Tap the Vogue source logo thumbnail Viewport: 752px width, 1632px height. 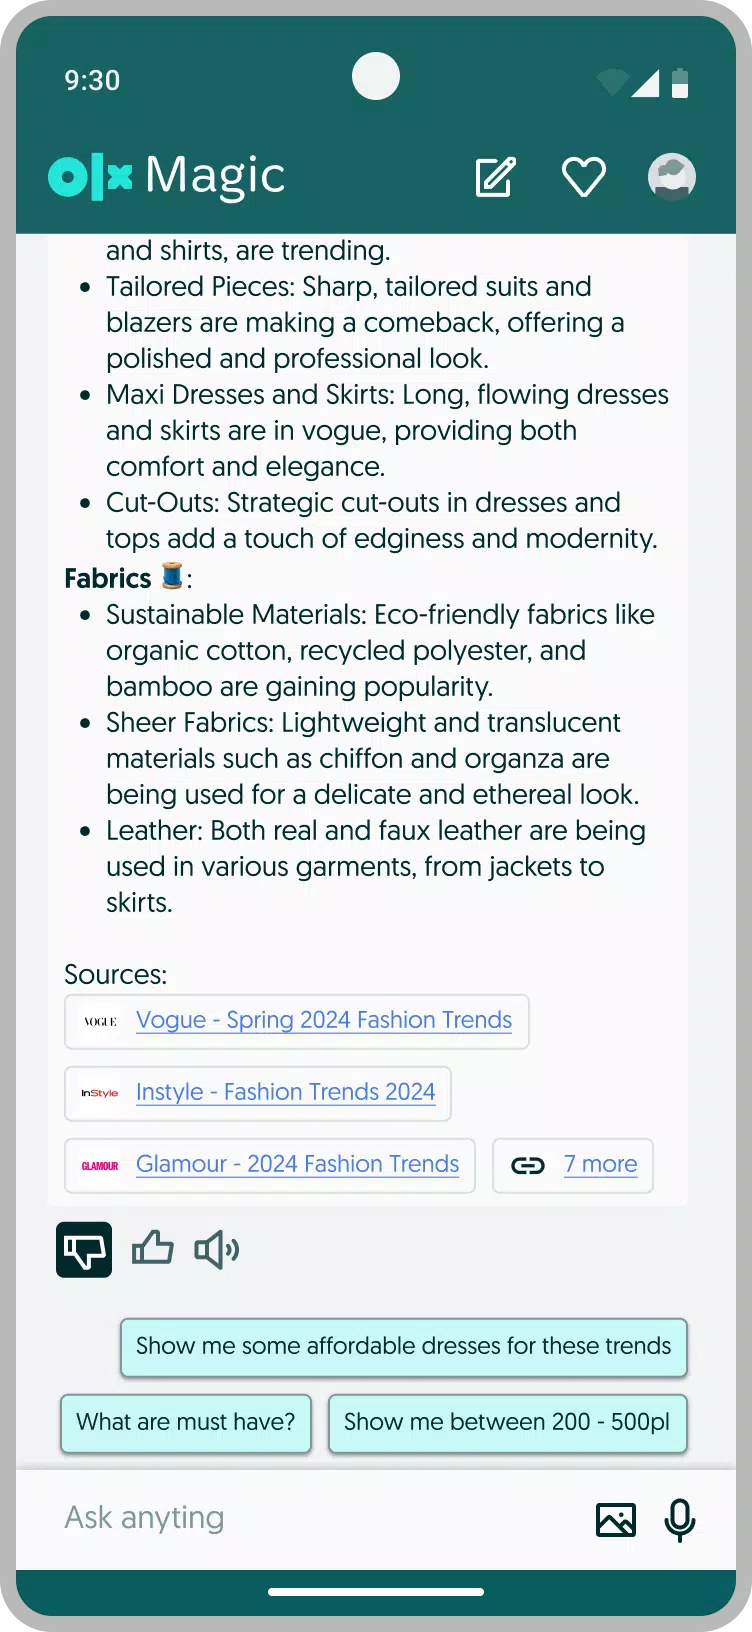coord(100,1022)
